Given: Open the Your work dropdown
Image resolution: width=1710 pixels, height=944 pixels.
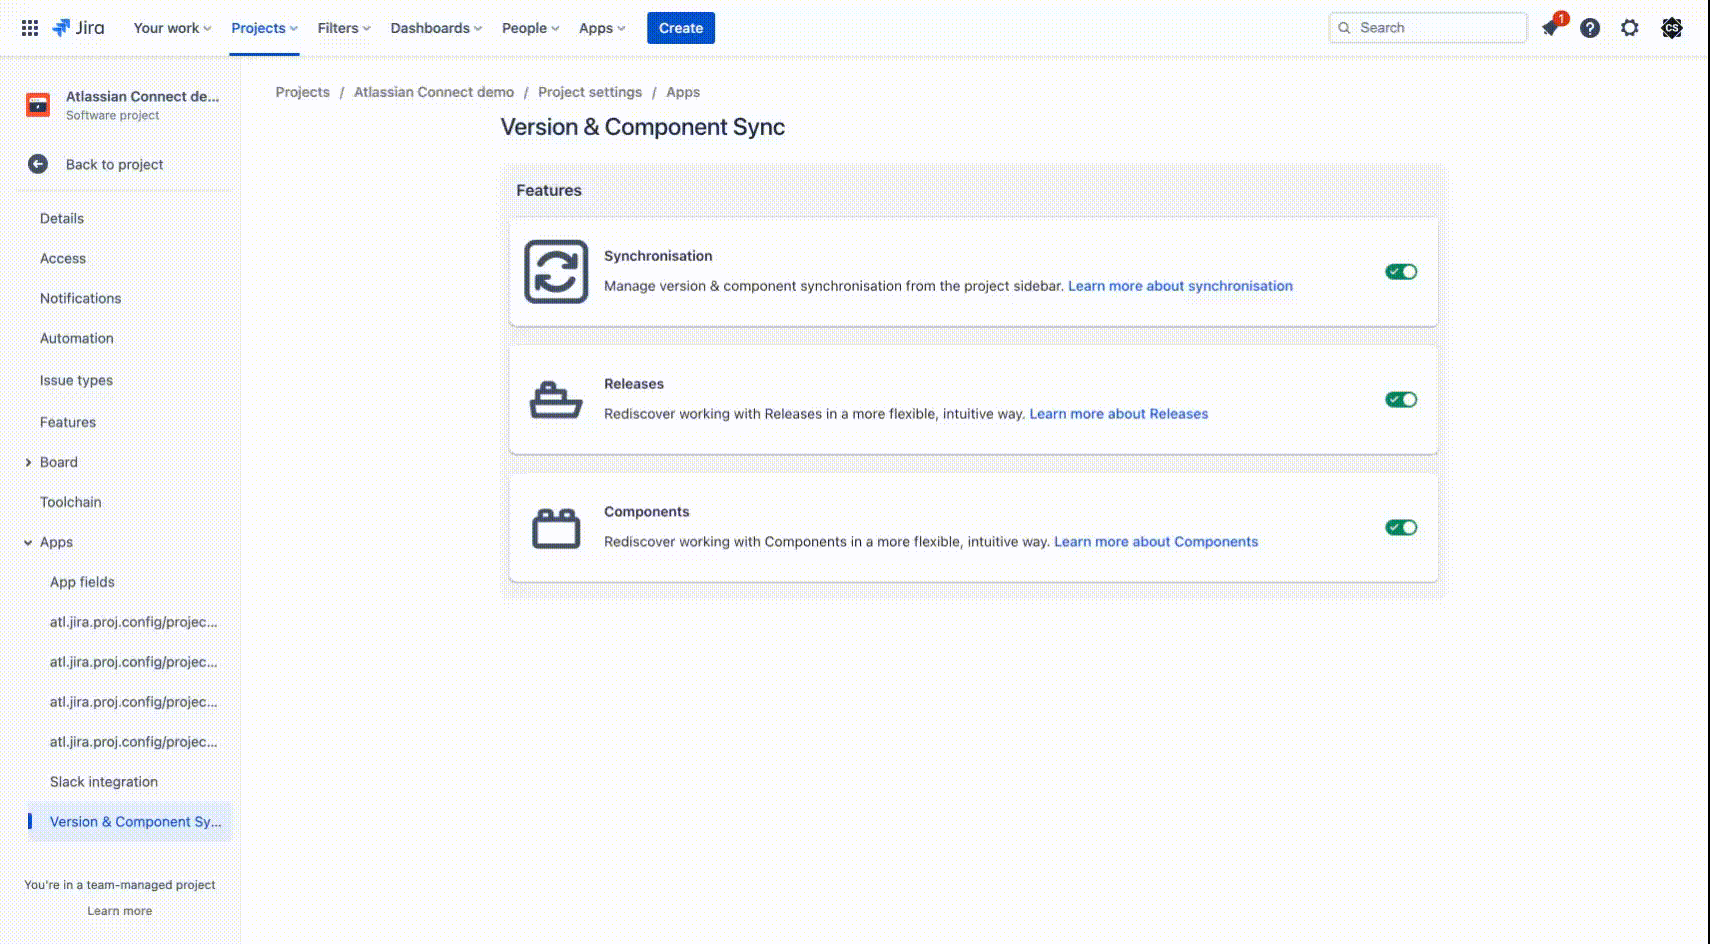Looking at the screenshot, I should point(172,28).
